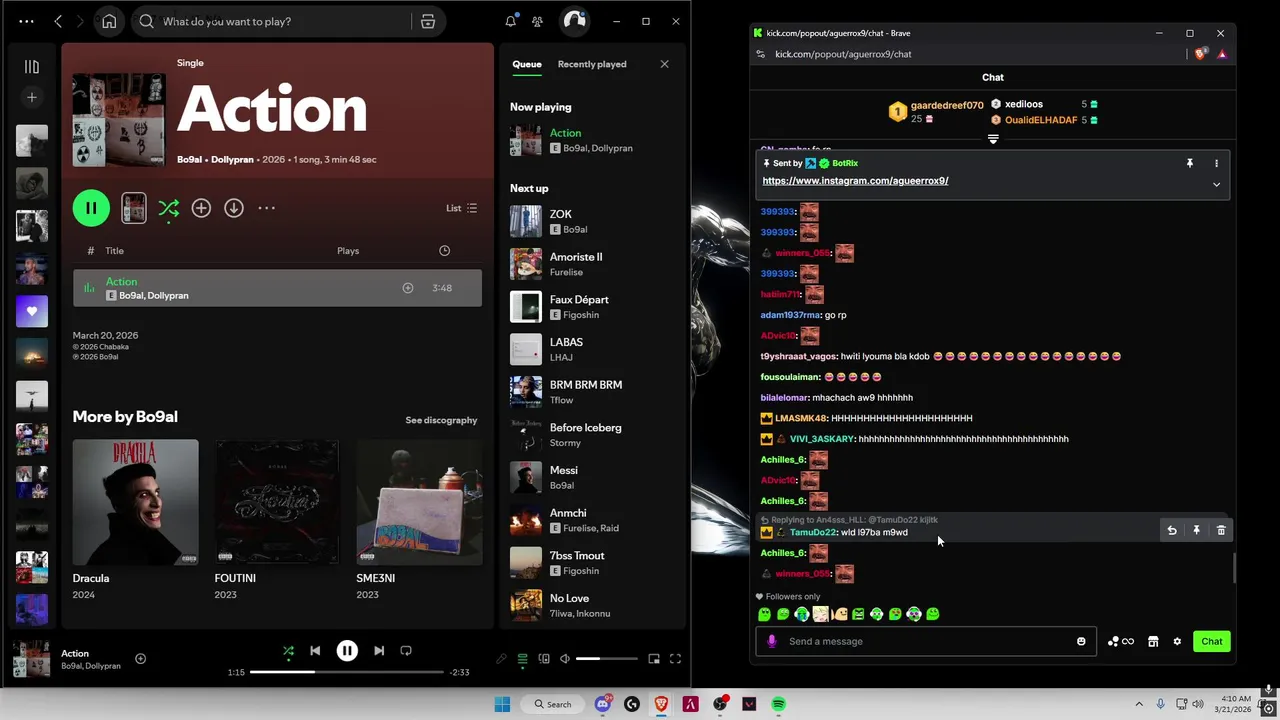Enter Spotify full screen mode

676,659
